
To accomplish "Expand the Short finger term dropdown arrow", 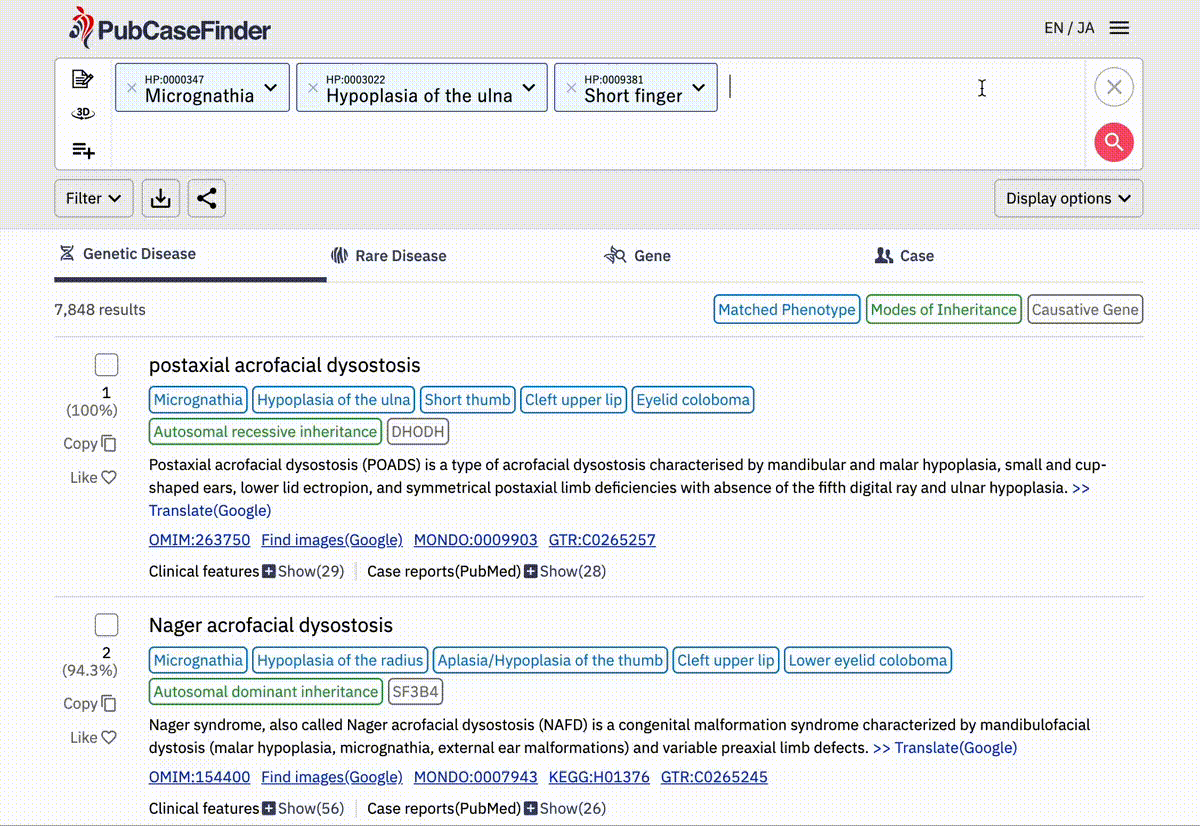I will click(x=699, y=88).
